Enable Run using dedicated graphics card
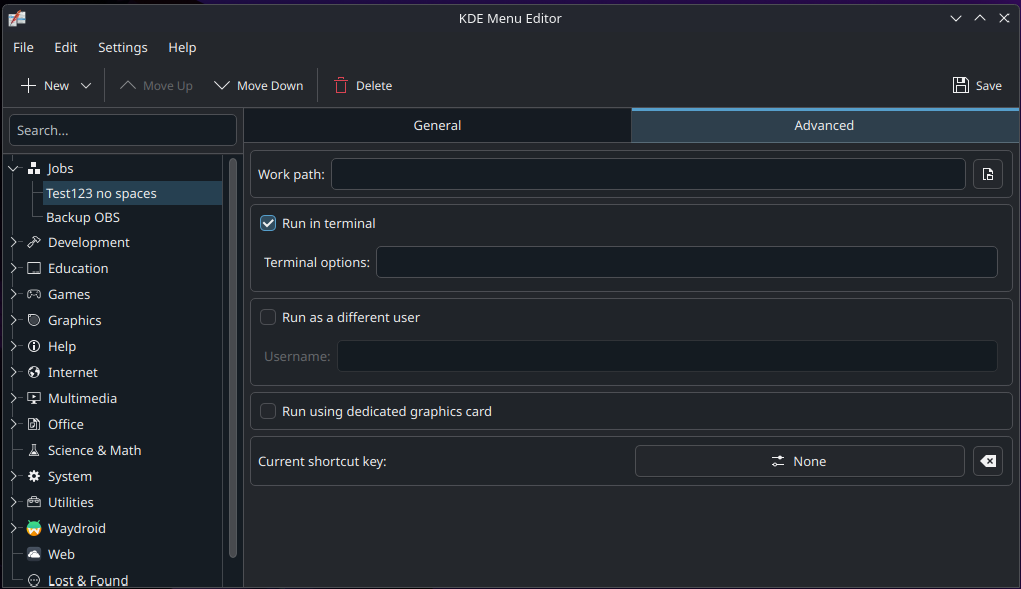The image size is (1021, 589). (267, 410)
